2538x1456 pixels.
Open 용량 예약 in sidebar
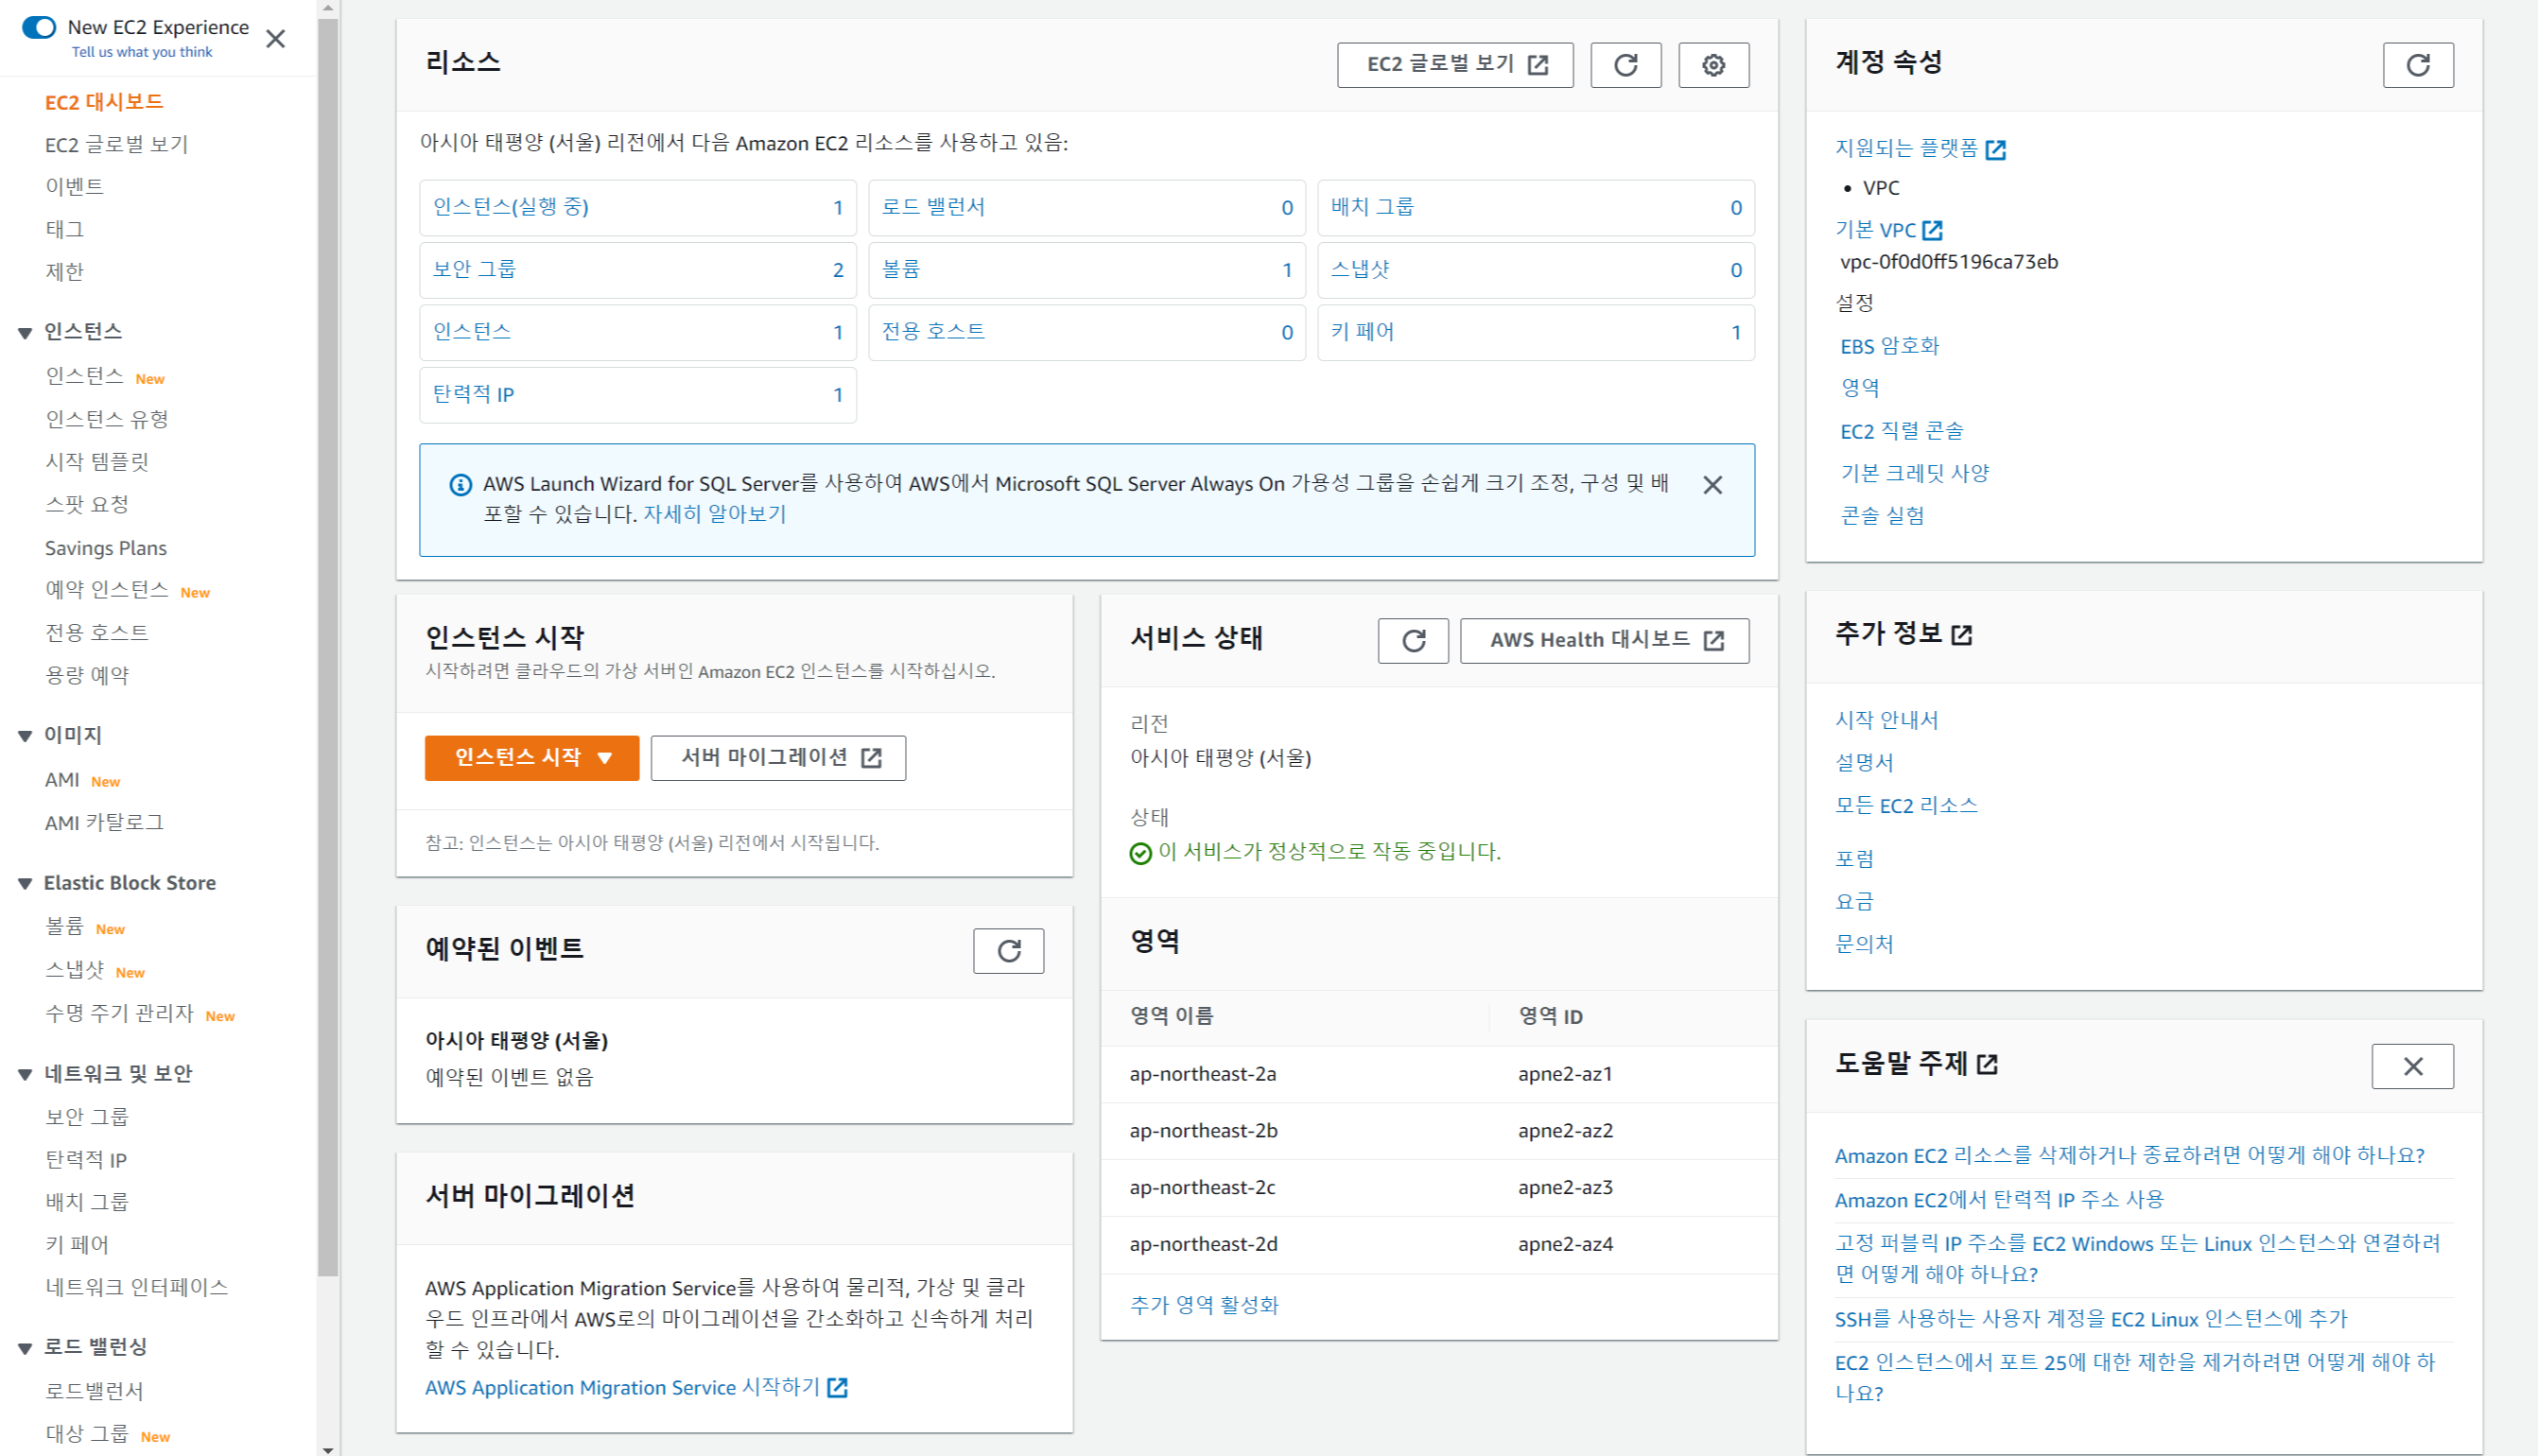click(x=87, y=676)
